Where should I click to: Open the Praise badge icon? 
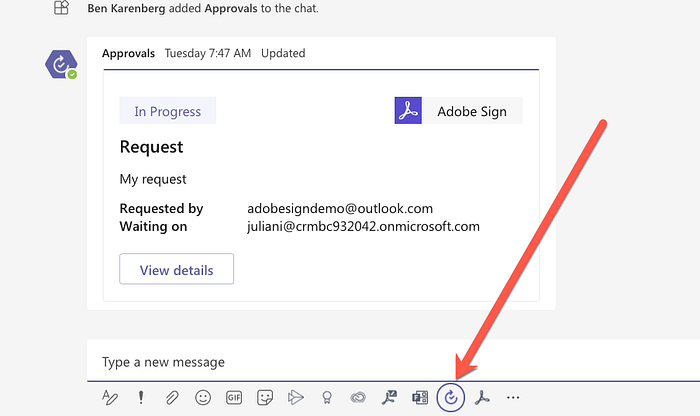(327, 397)
